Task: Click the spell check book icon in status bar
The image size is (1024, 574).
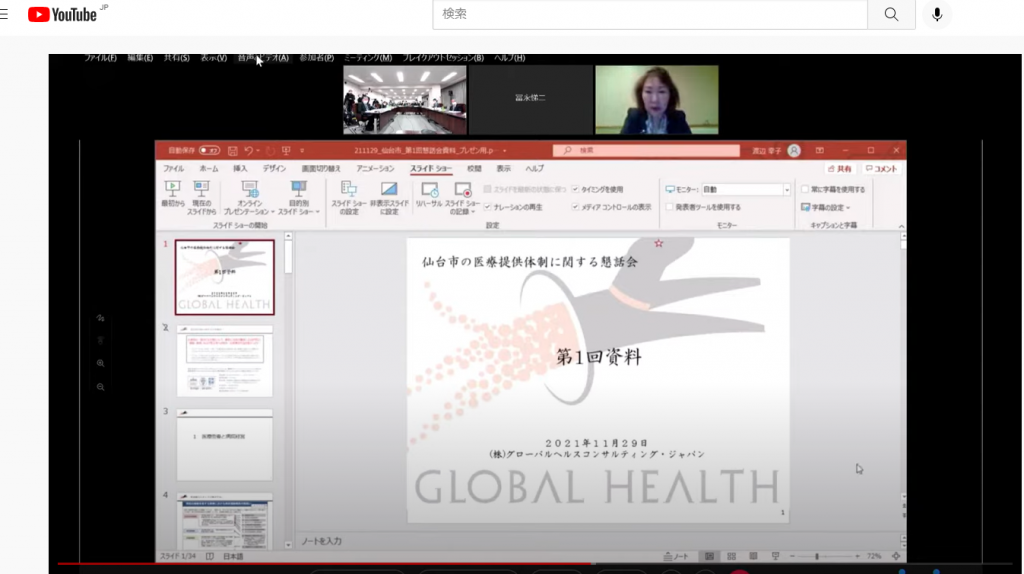Action: click(210, 556)
